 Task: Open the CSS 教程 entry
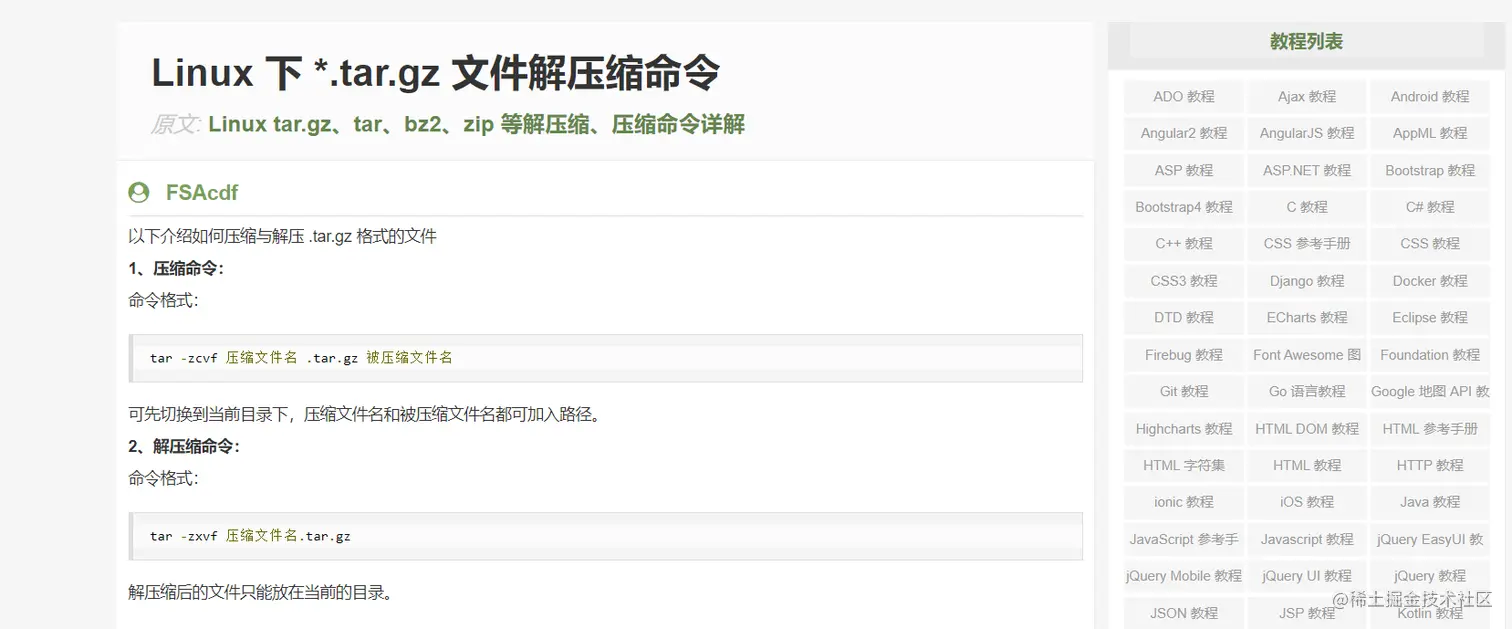tap(1430, 243)
